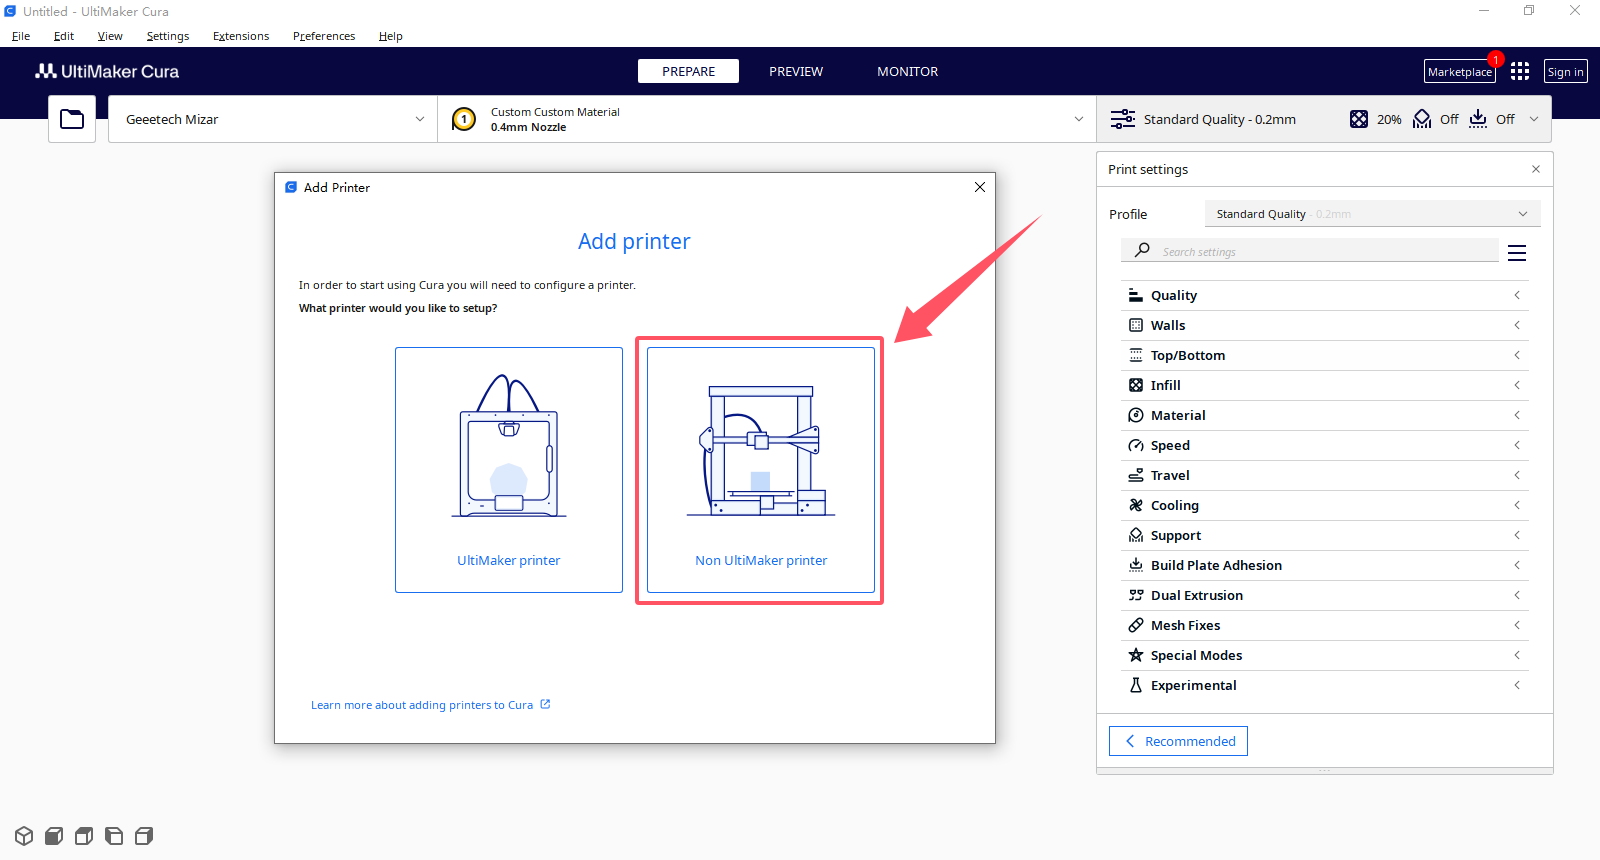Open the Help menu
The width and height of the screenshot is (1600, 860).
(391, 36)
